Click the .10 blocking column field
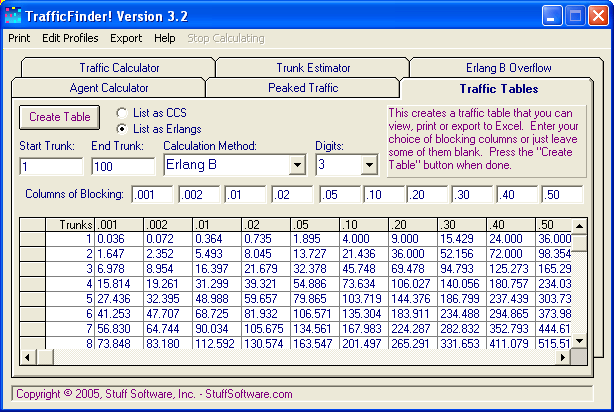 [x=384, y=195]
